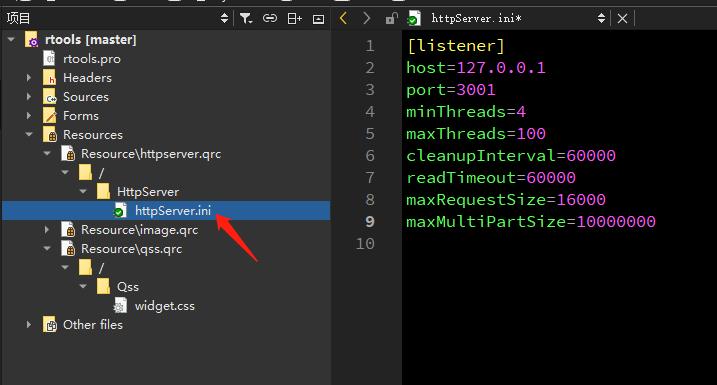Place cursor on port=3001 line

click(451, 90)
